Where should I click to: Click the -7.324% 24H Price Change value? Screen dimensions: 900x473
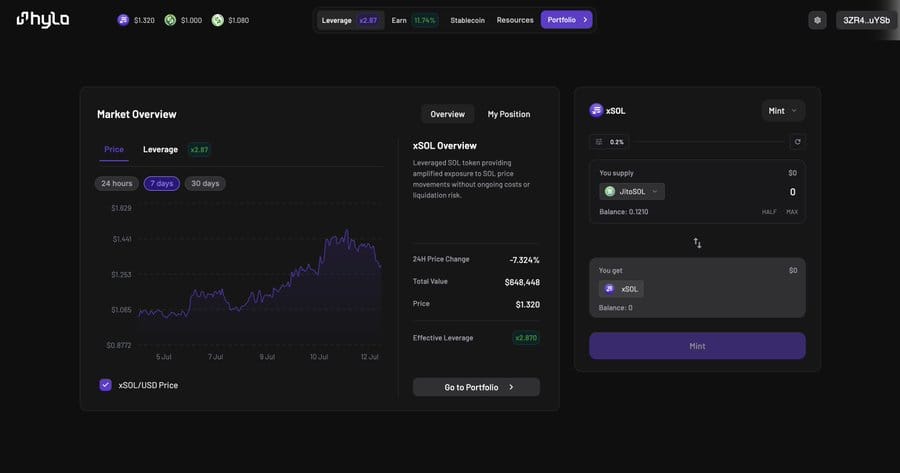pyautogui.click(x=524, y=260)
